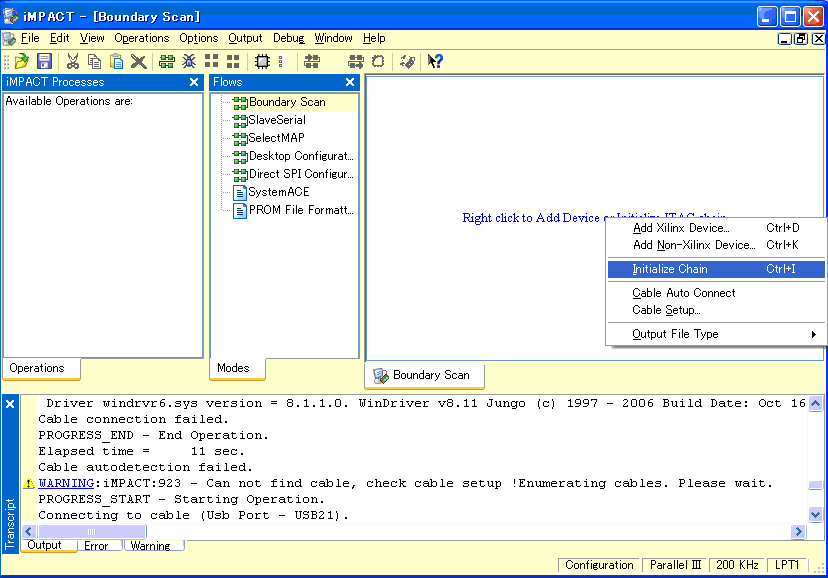Click the transcript scroll-up arrow
This screenshot has height=578, width=828.
click(815, 404)
